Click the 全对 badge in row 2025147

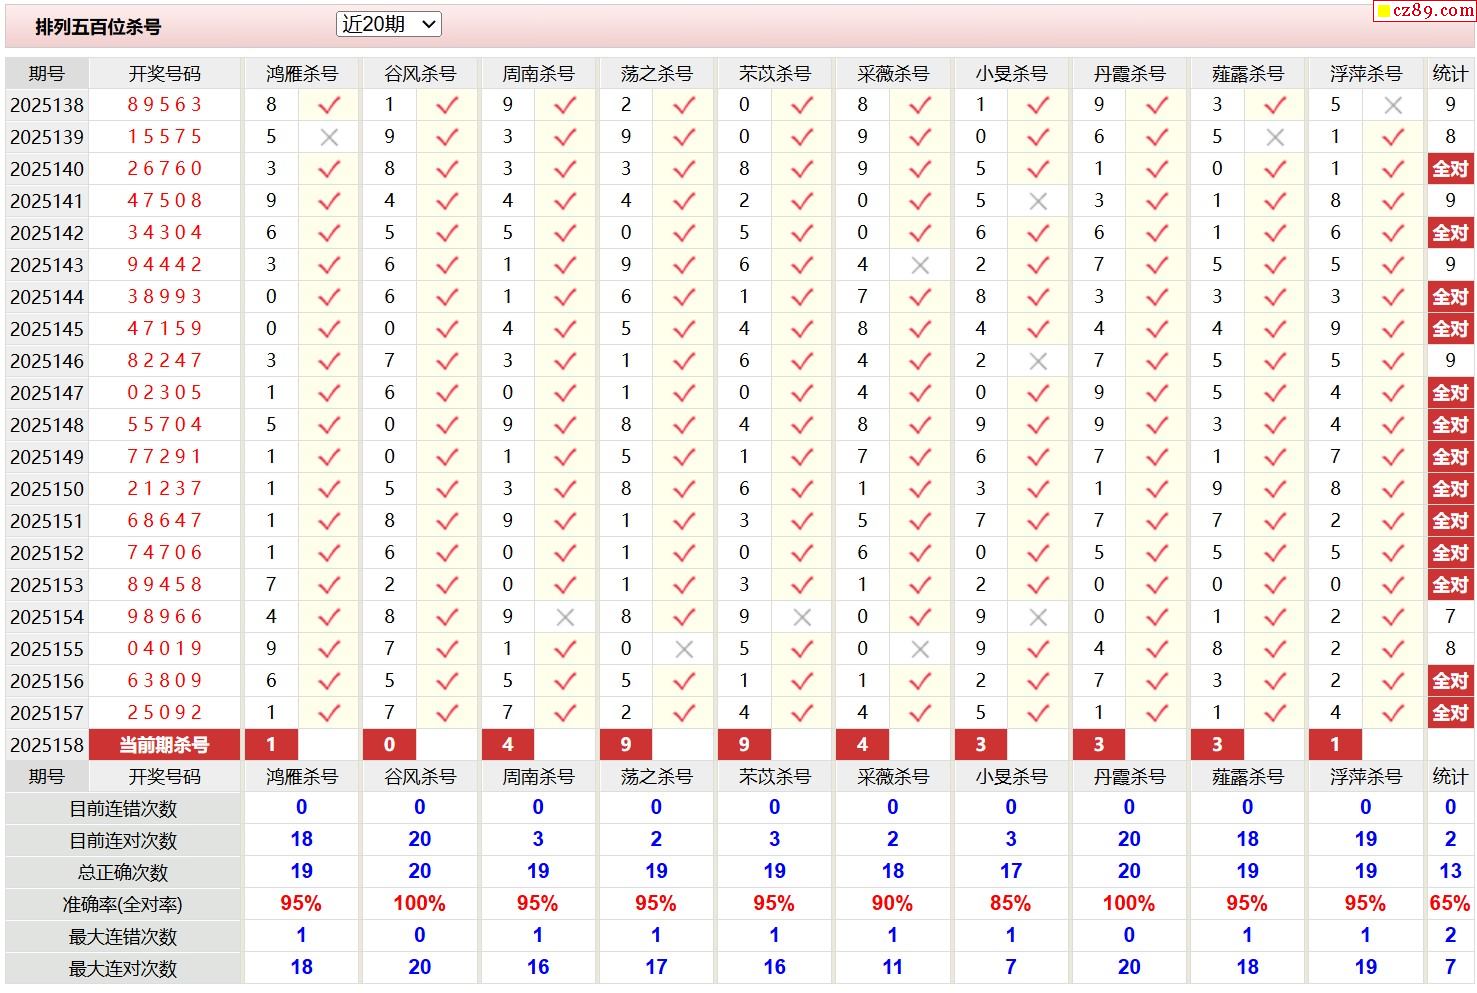[1450, 393]
